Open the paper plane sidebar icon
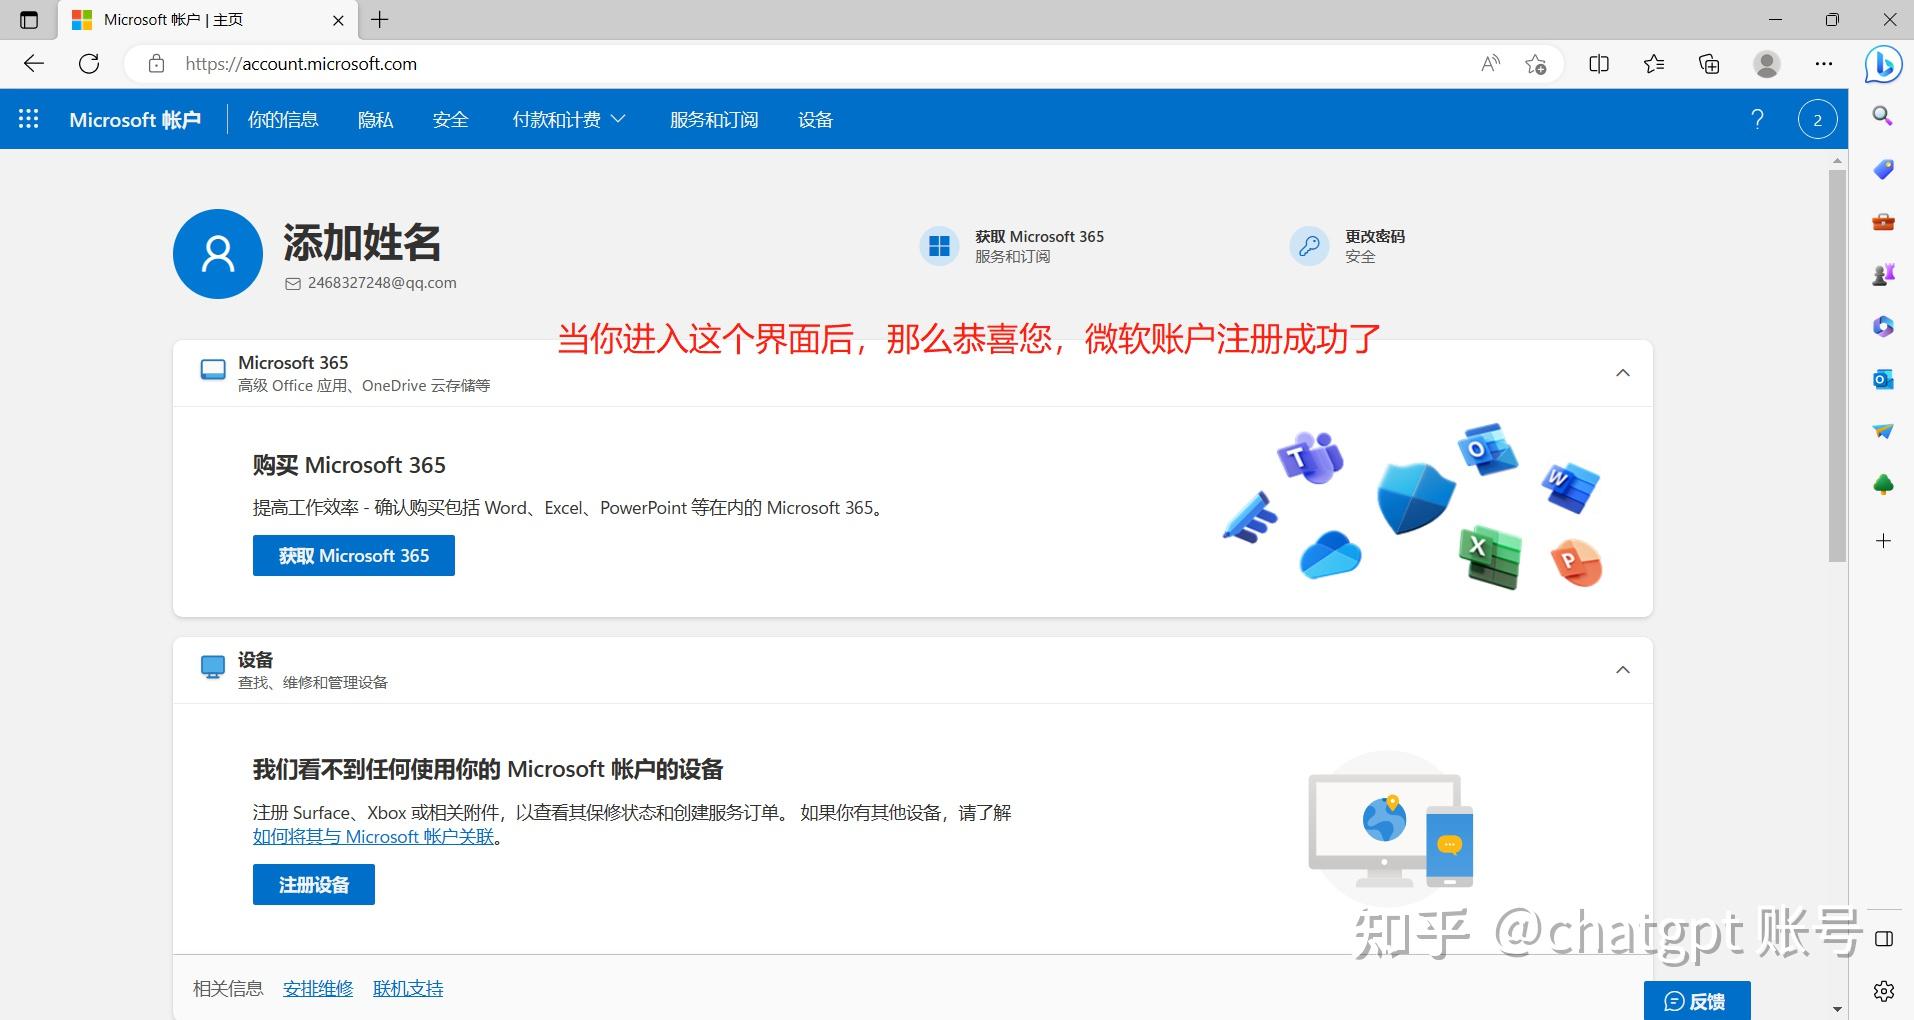Screen dimensions: 1914x1020 (x=1883, y=432)
